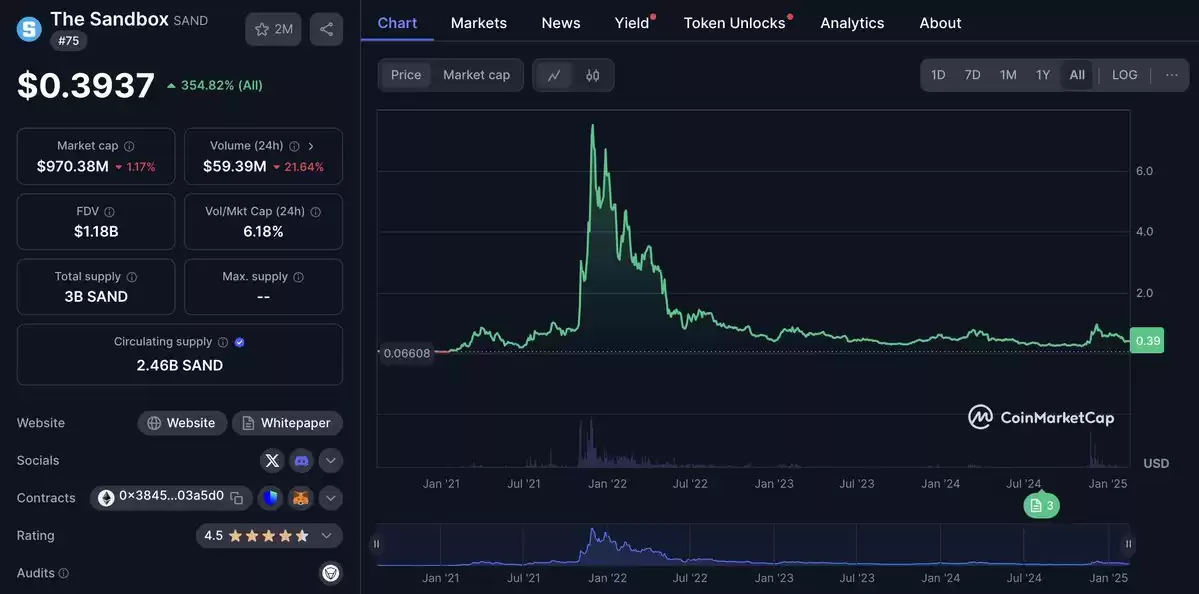Copy the contract address icon
The width and height of the screenshot is (1199, 594).
(x=237, y=498)
